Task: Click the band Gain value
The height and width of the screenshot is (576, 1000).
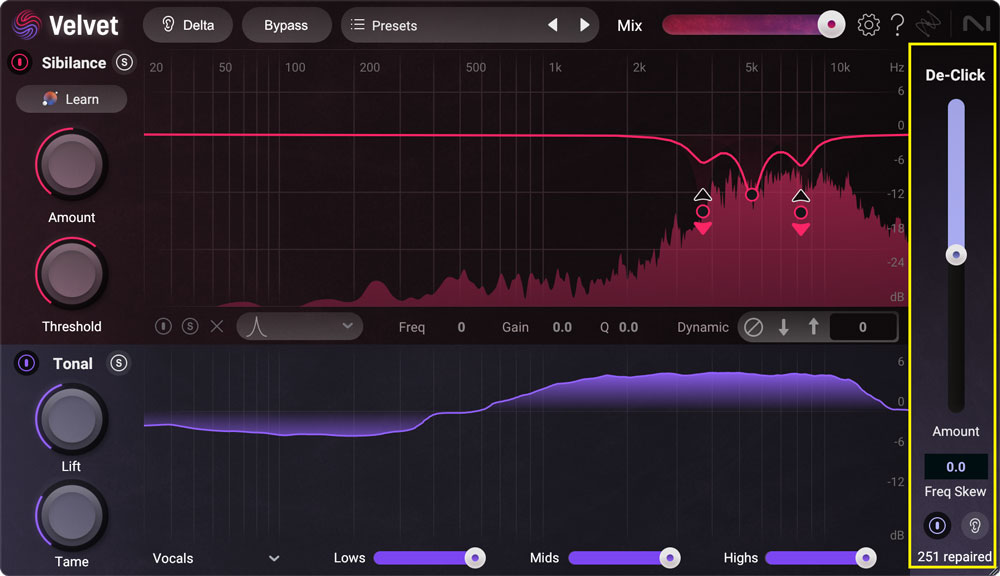Action: click(562, 327)
